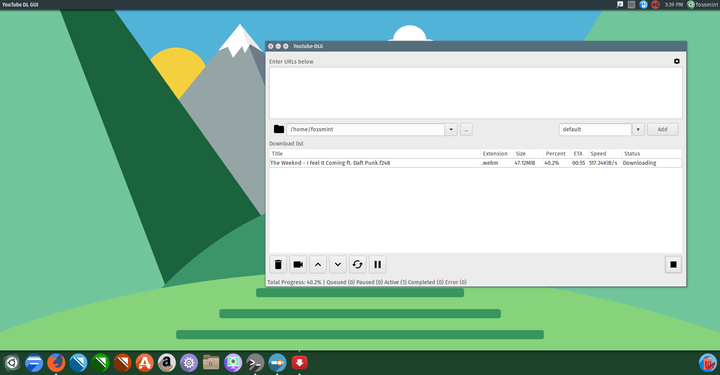
Task: Click the reload circular arrows button
Action: pos(357,264)
